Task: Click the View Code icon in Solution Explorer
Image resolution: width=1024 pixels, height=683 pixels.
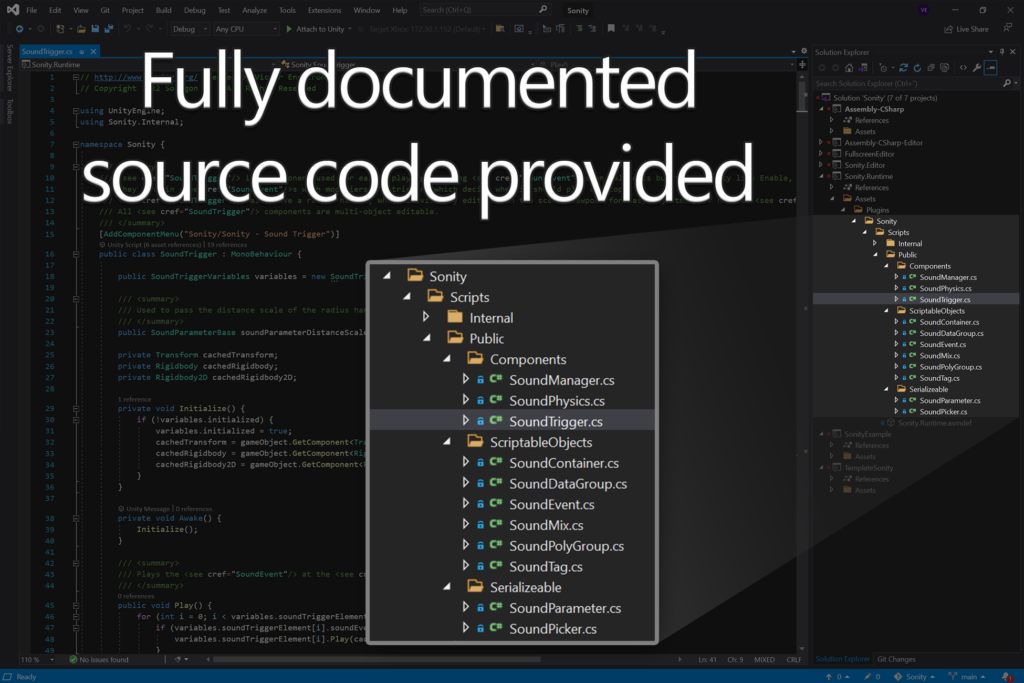Action: pyautogui.click(x=963, y=68)
